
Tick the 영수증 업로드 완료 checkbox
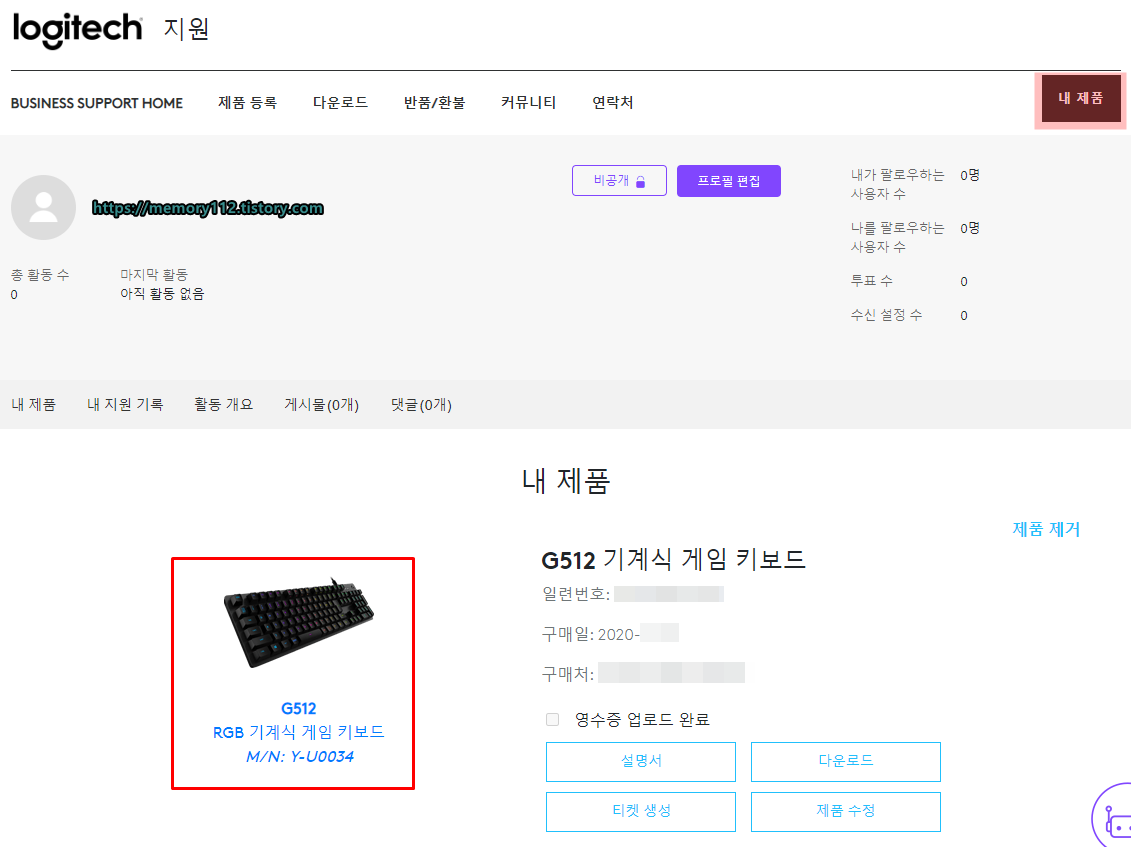pyautogui.click(x=553, y=719)
